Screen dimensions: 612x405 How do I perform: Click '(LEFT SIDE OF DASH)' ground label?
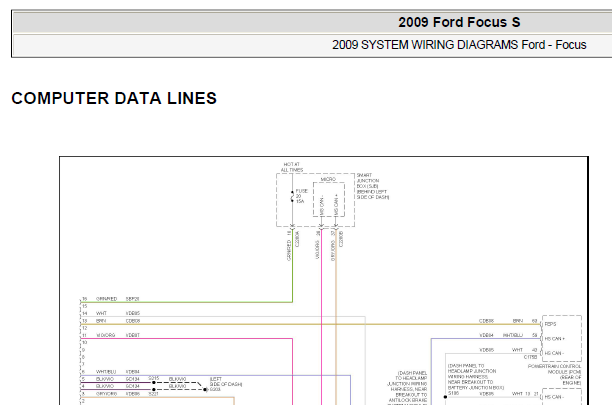(x=226, y=382)
